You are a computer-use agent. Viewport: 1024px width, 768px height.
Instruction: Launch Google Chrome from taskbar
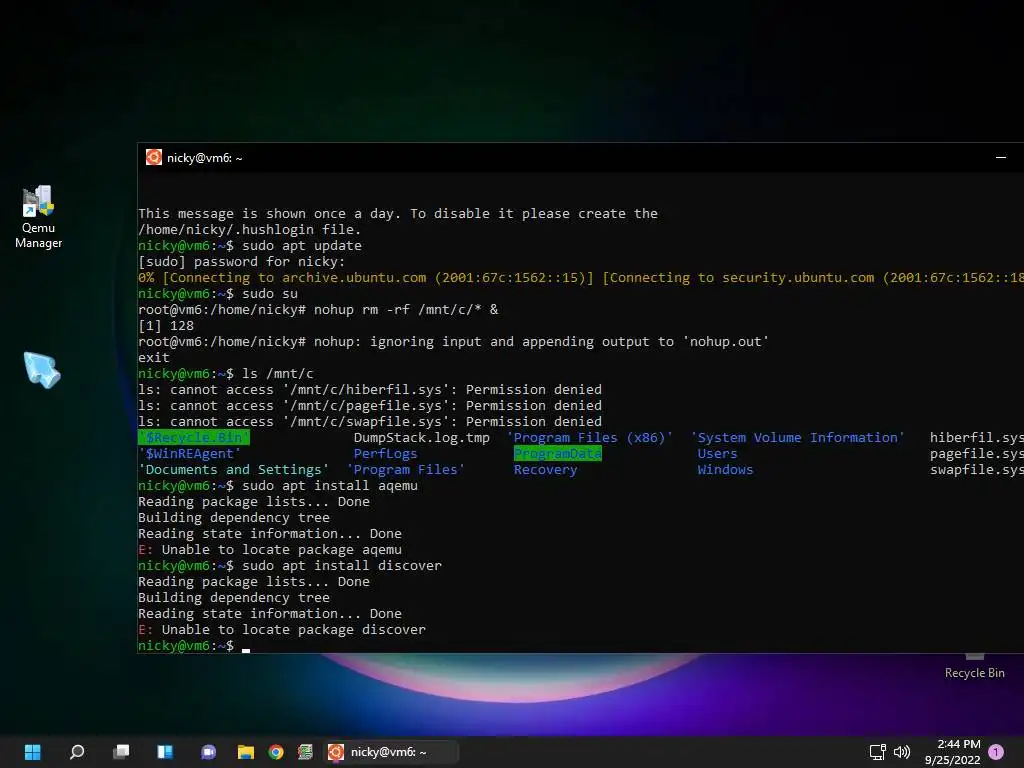point(276,752)
